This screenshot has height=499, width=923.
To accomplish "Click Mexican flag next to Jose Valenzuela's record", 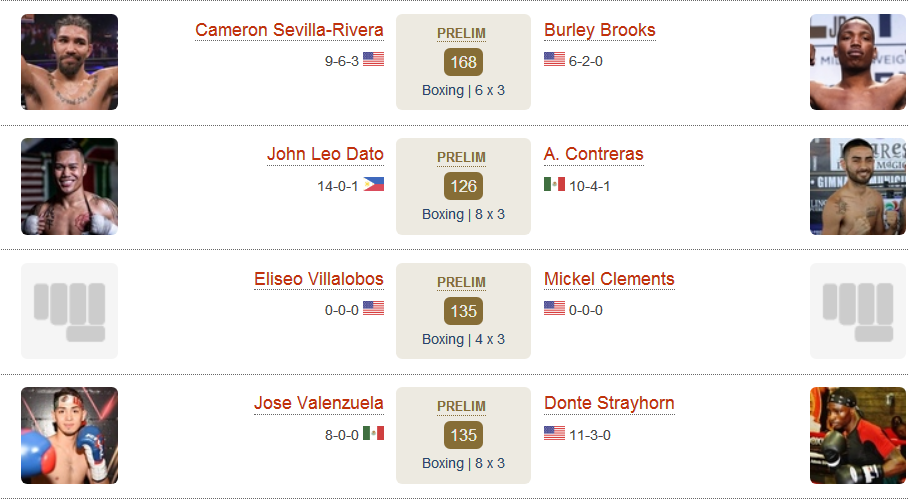I will 373,433.
